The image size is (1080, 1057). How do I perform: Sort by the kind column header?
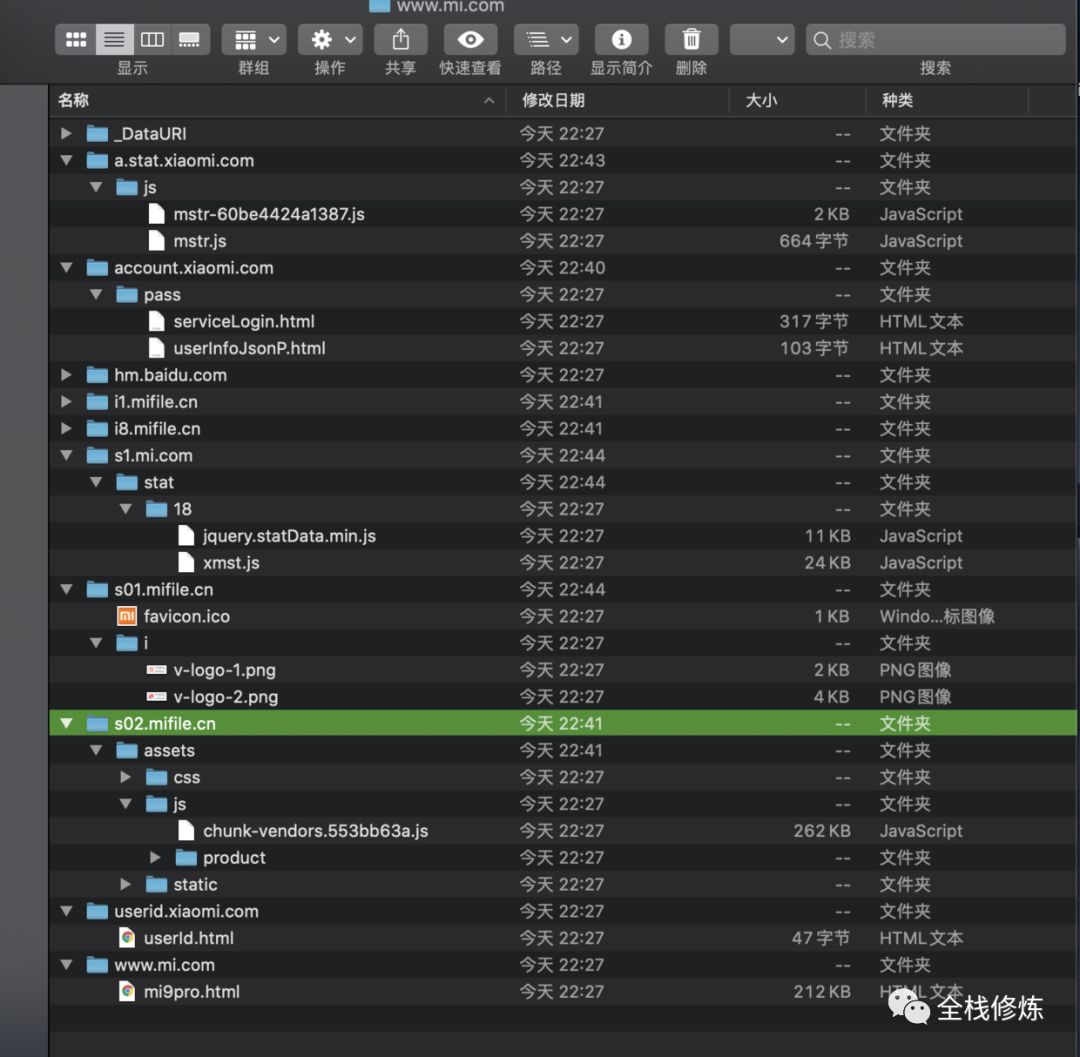click(x=947, y=101)
